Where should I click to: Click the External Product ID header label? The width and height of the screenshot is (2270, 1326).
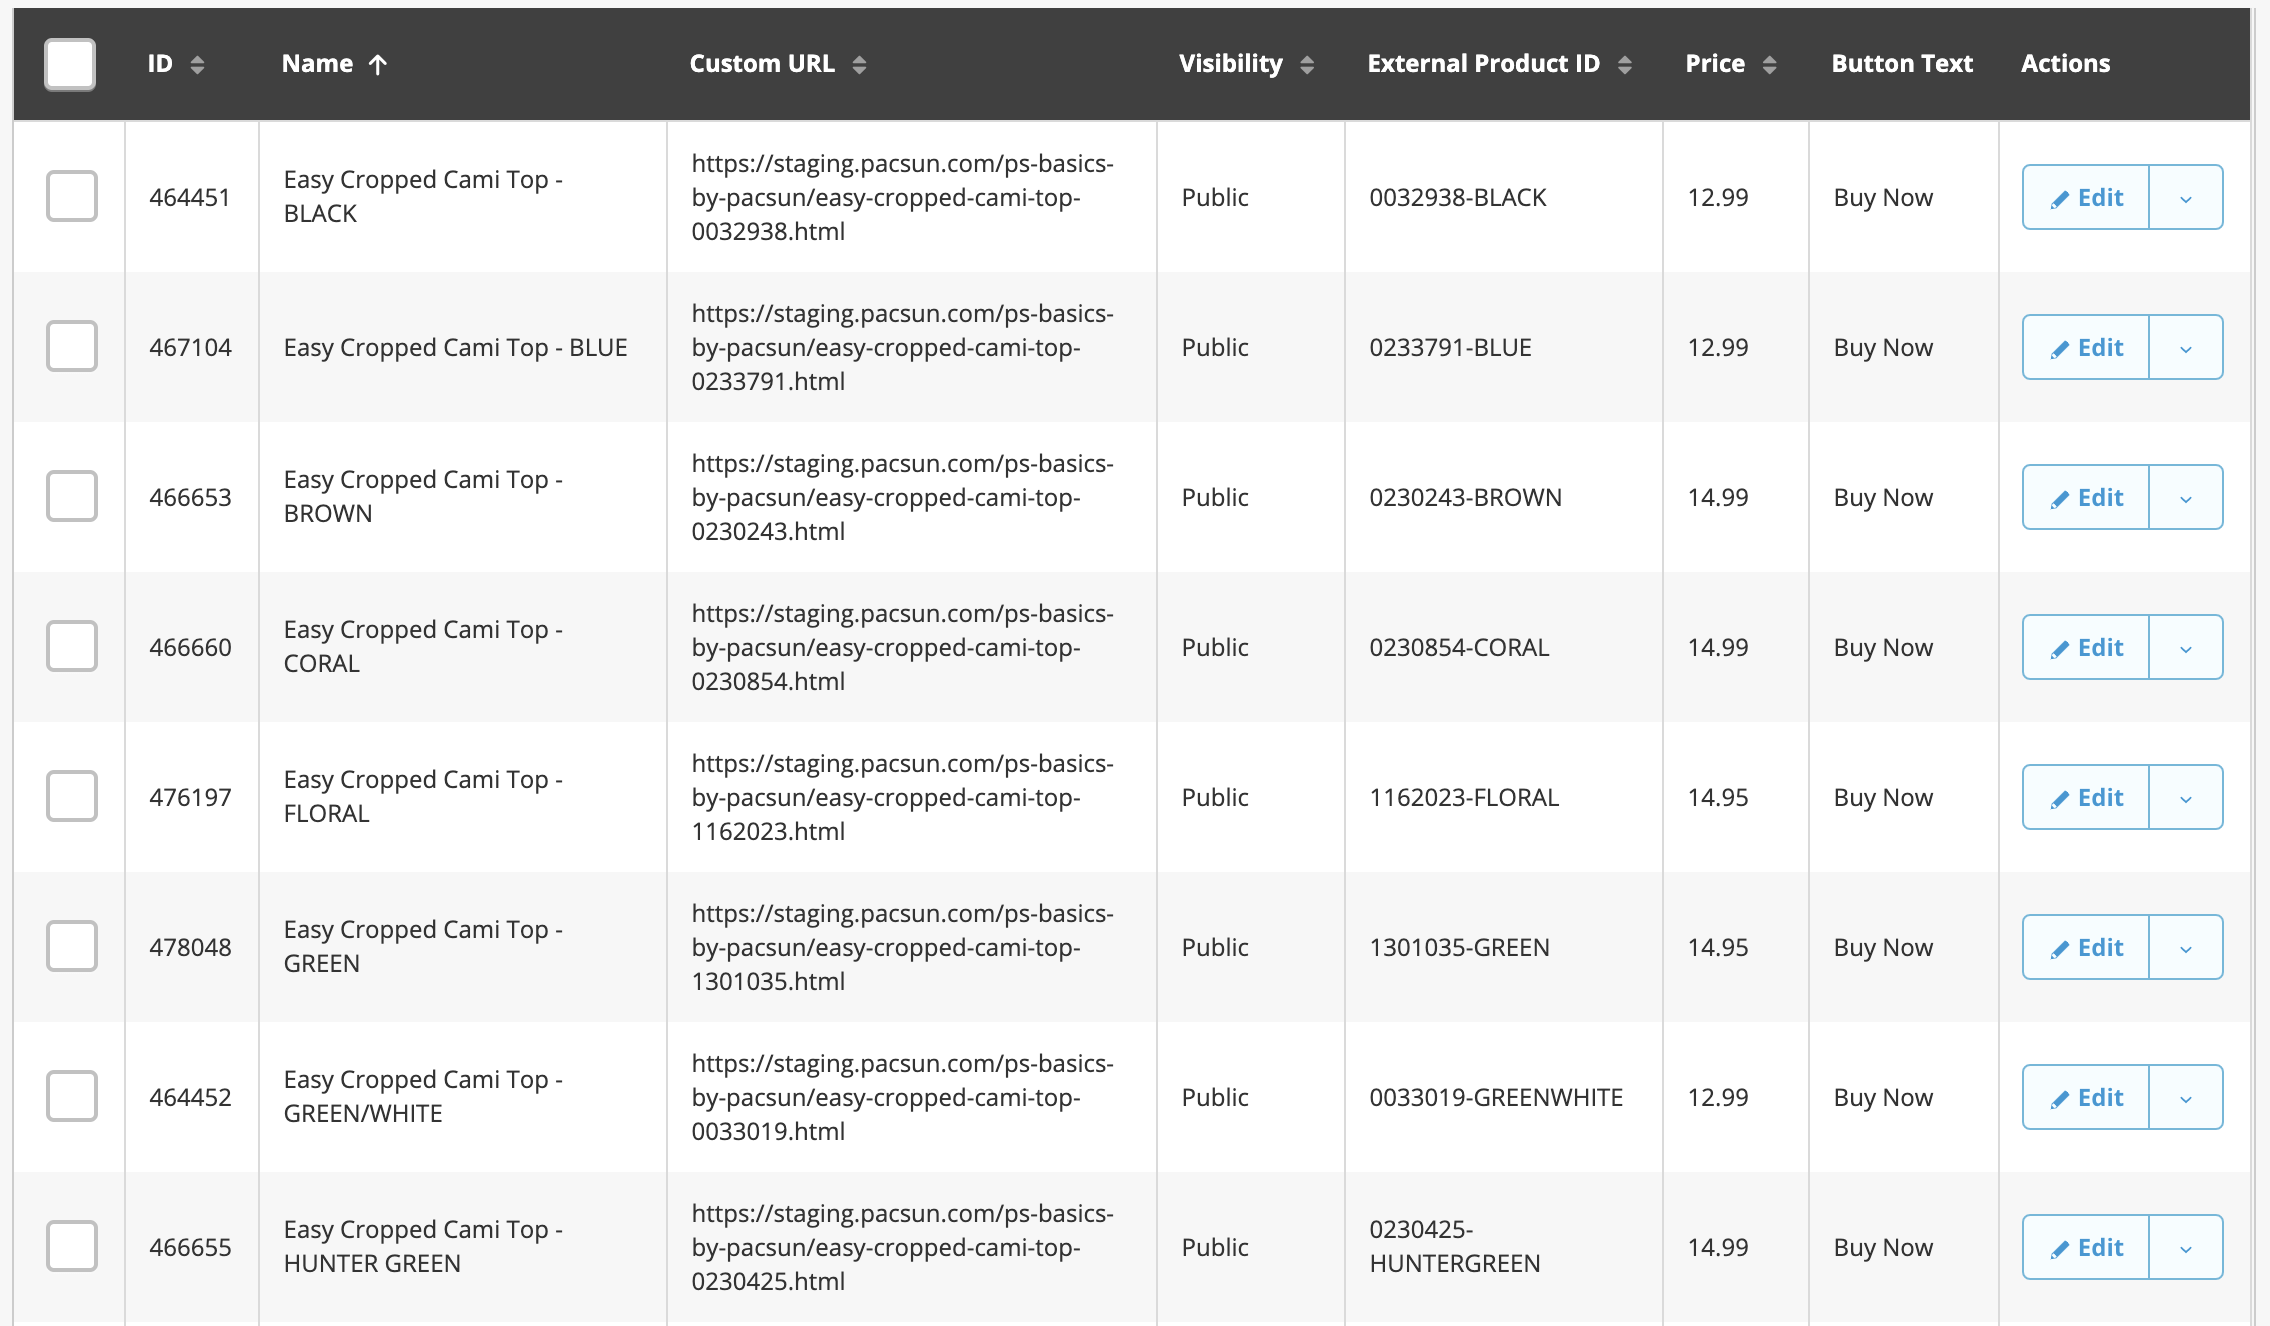point(1483,64)
